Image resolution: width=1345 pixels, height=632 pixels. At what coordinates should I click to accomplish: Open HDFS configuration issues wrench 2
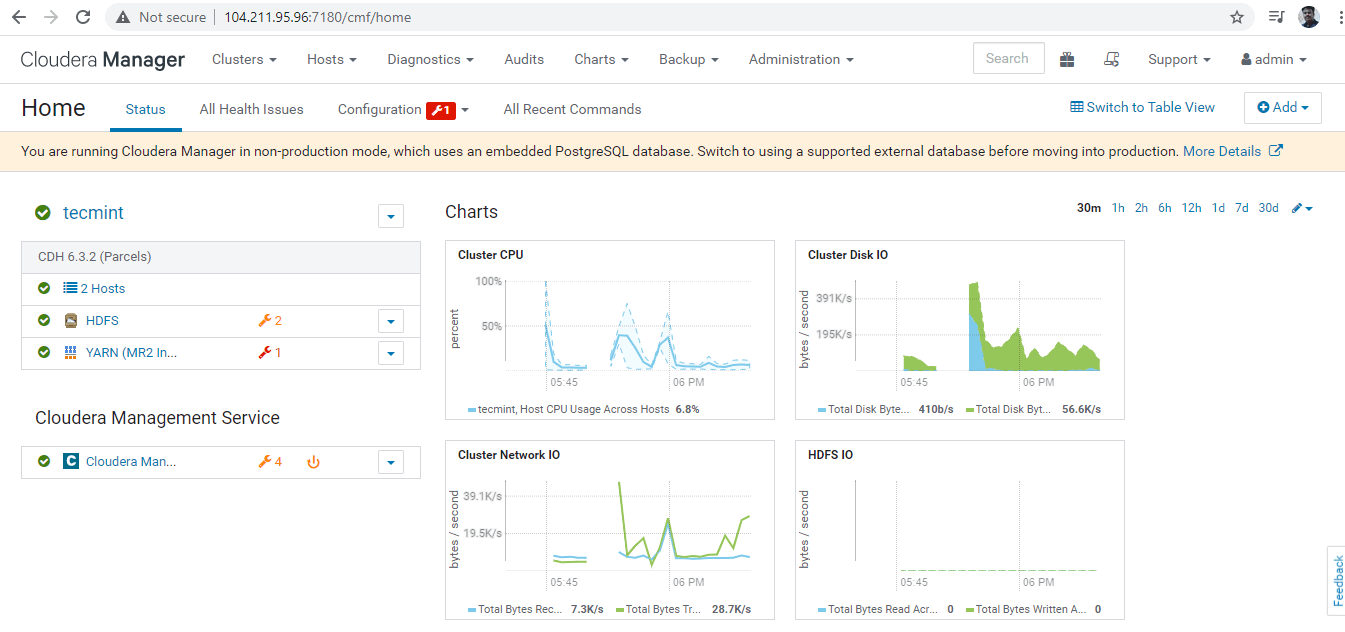tap(270, 321)
